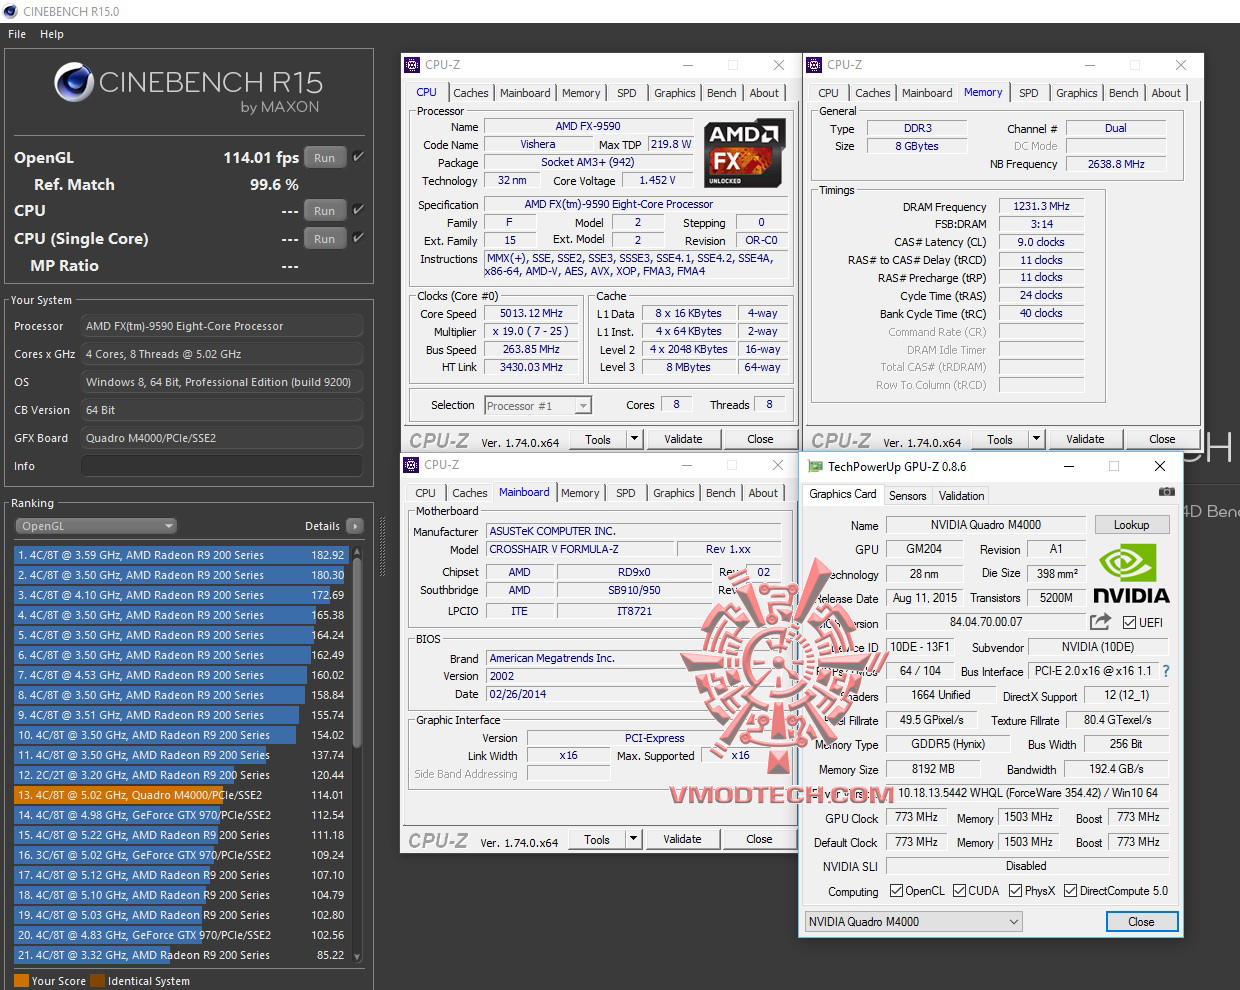
Task: Click the GPU-Z screenshot camera icon
Action: point(1166,492)
